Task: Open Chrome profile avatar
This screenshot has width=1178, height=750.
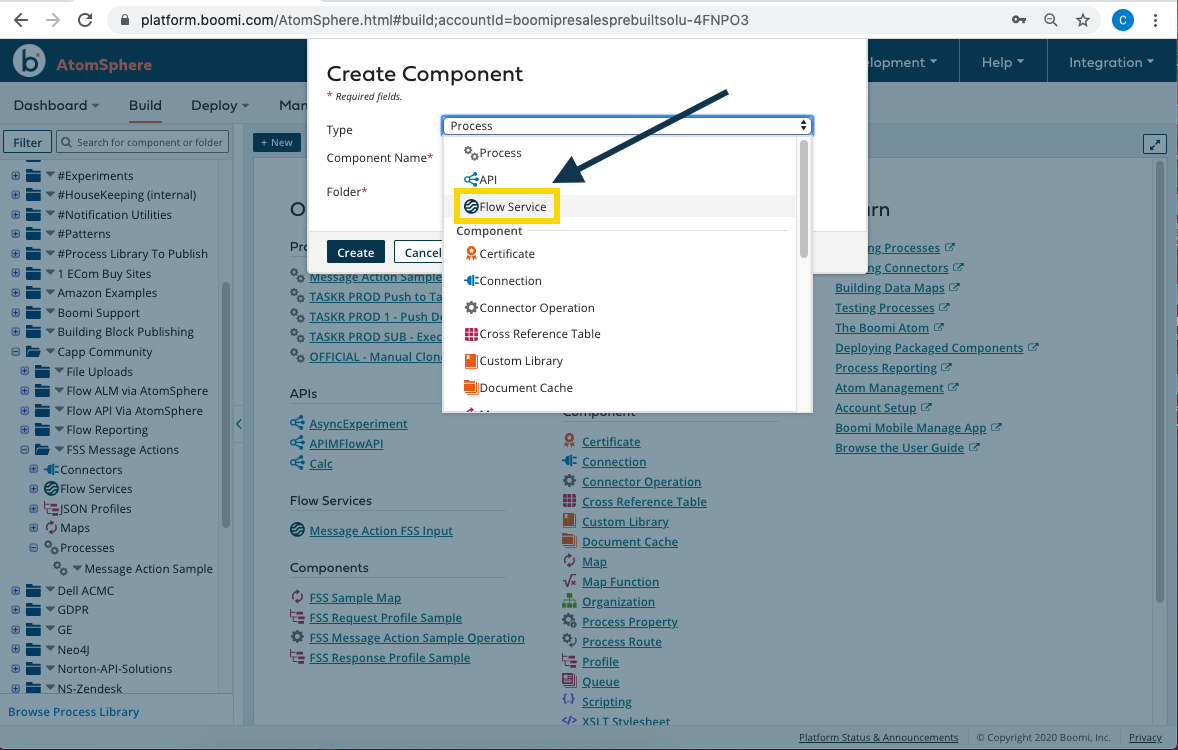Action: [x=1122, y=20]
